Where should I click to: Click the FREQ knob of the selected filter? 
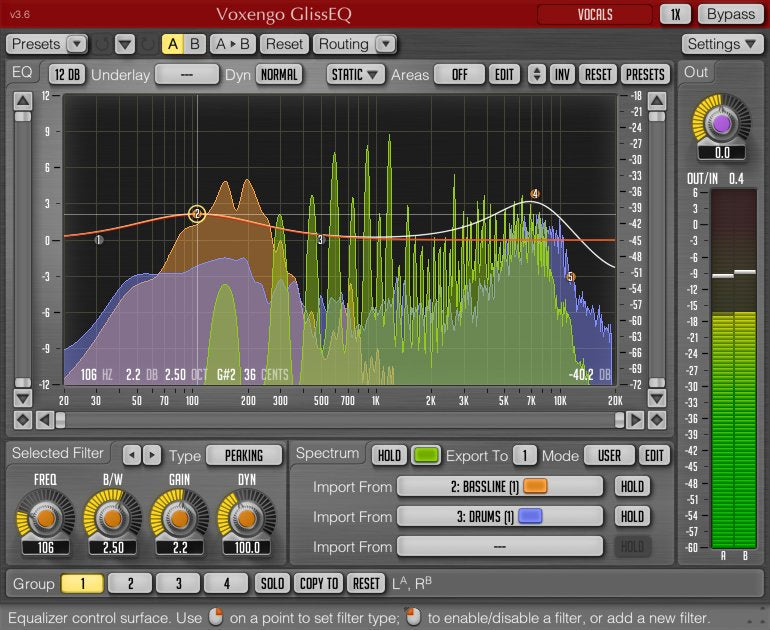pyautogui.click(x=44, y=519)
